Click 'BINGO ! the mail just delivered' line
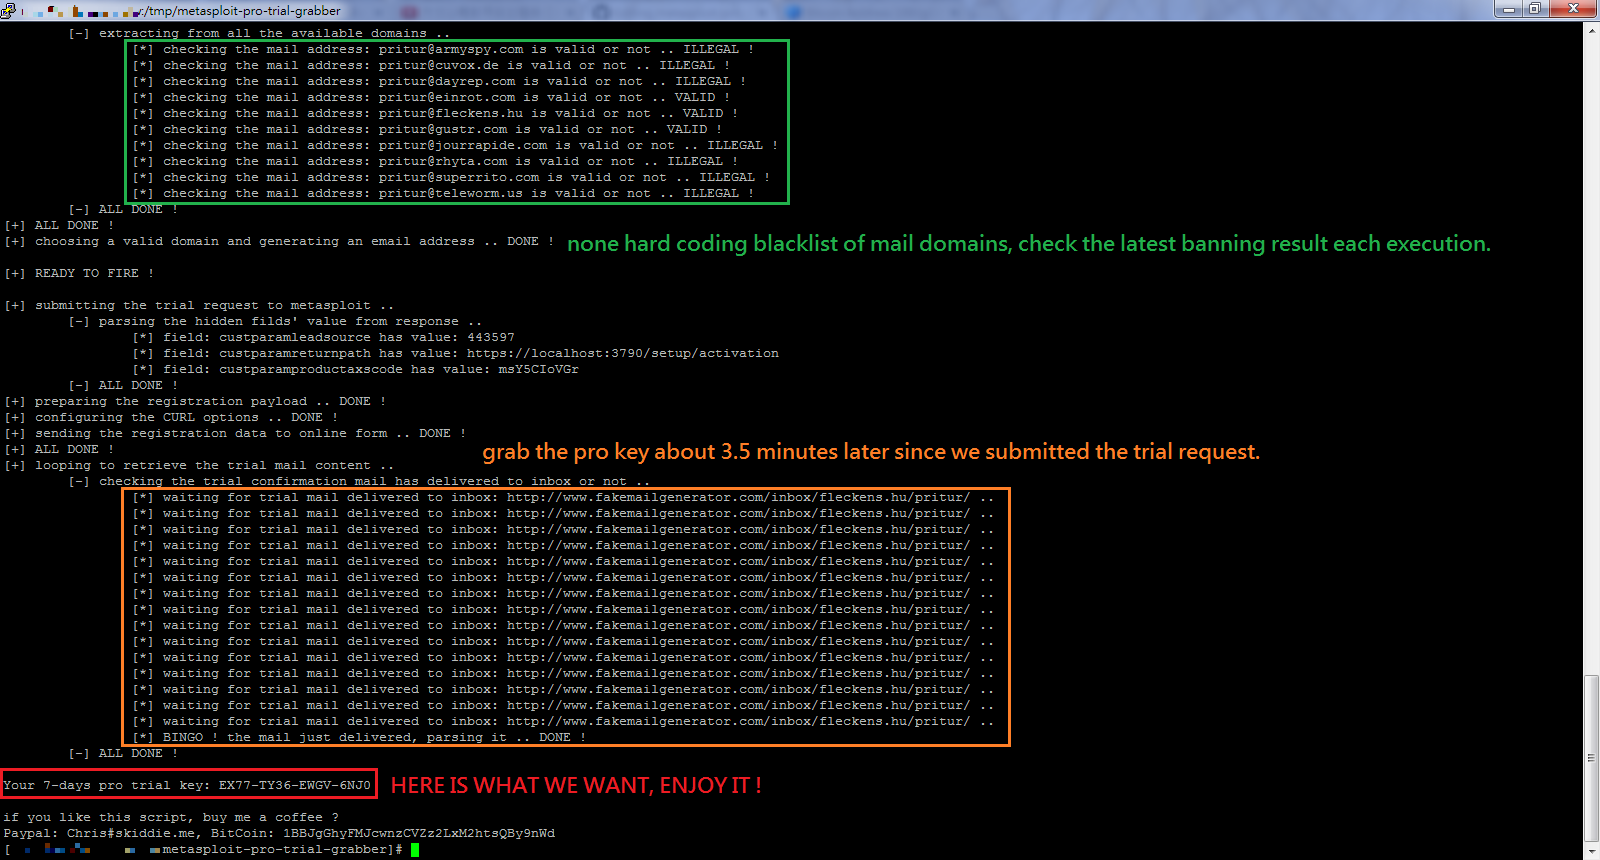The height and width of the screenshot is (860, 1600). click(359, 737)
